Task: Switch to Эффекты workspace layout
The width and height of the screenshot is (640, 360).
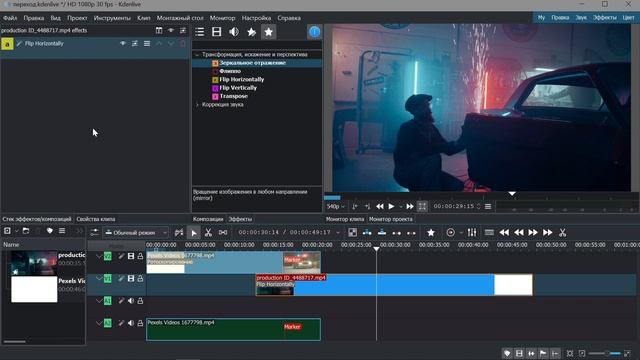Action: pos(604,18)
